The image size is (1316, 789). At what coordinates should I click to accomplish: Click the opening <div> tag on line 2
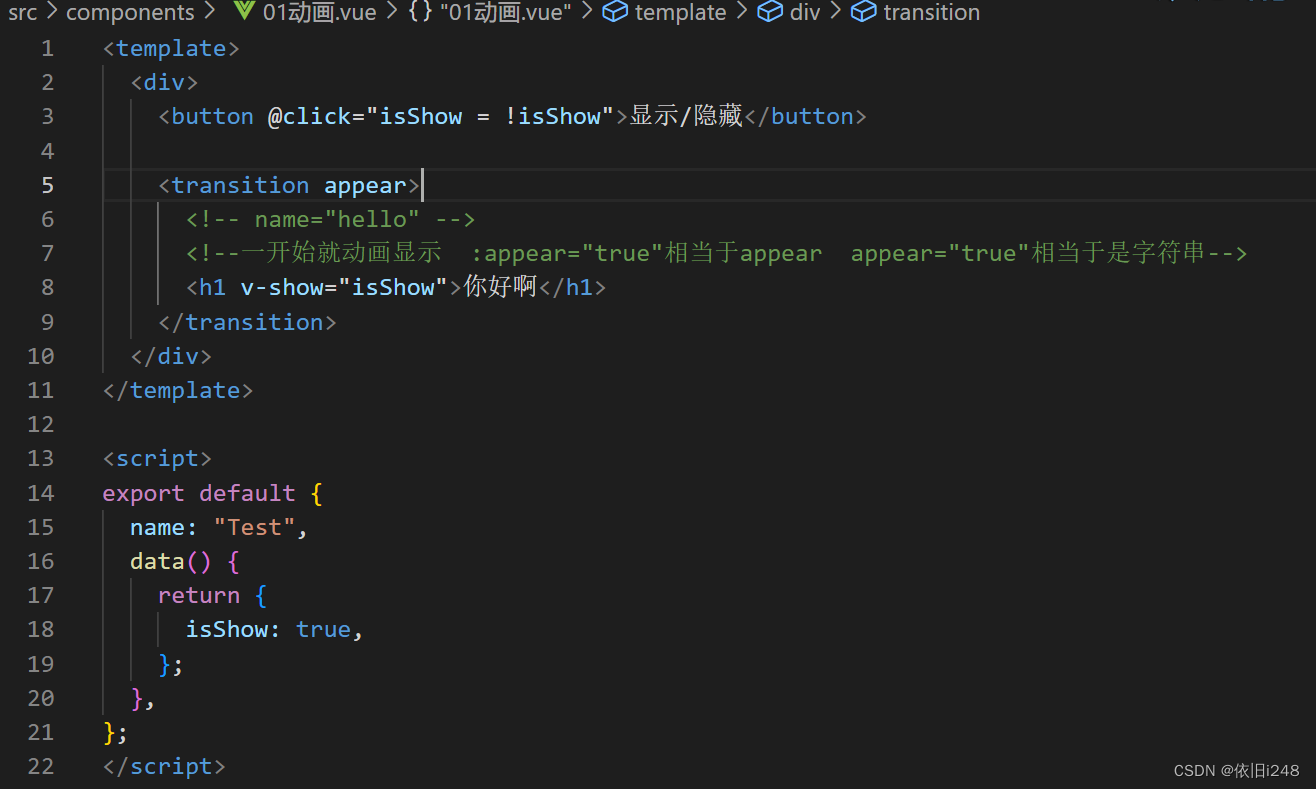pyautogui.click(x=164, y=82)
